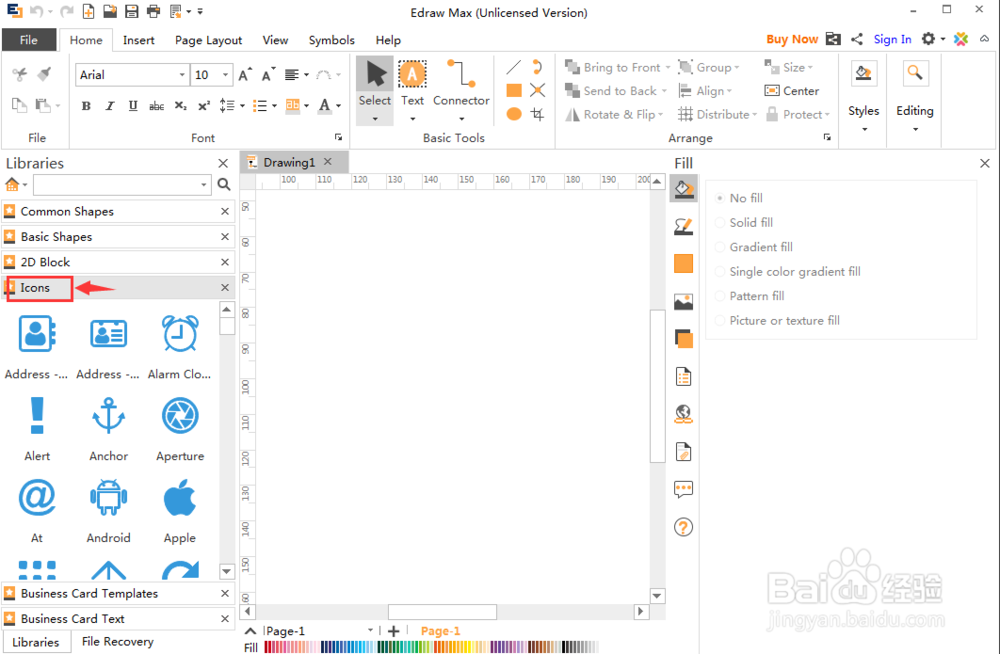The width and height of the screenshot is (1000, 654).
Task: Pick the line drawing tool
Action: point(513,67)
